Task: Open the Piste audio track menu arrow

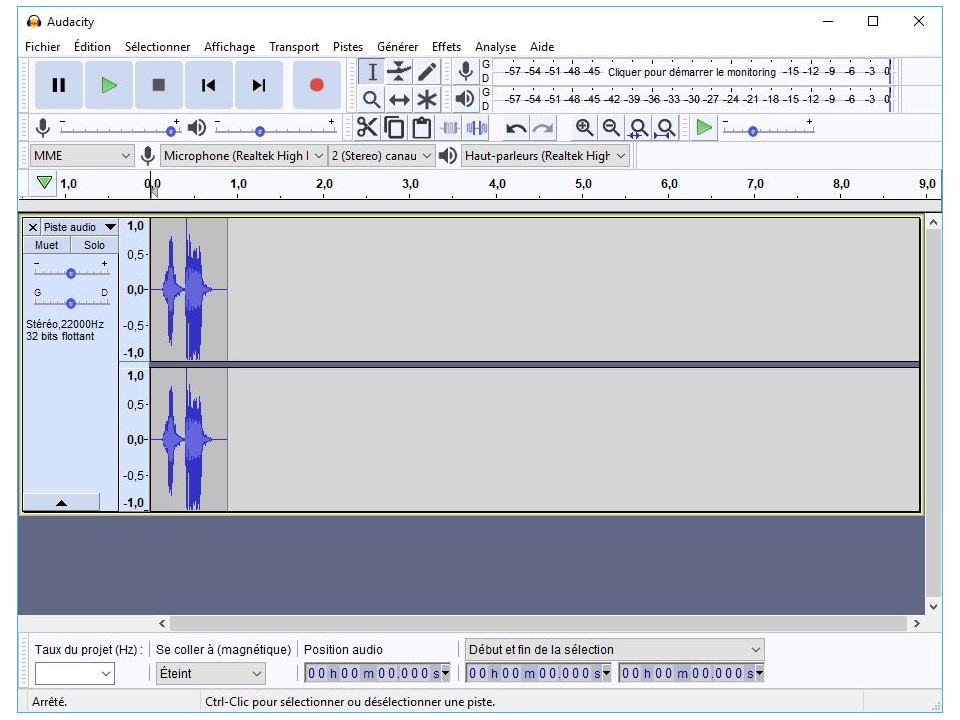Action: pyautogui.click(x=110, y=227)
